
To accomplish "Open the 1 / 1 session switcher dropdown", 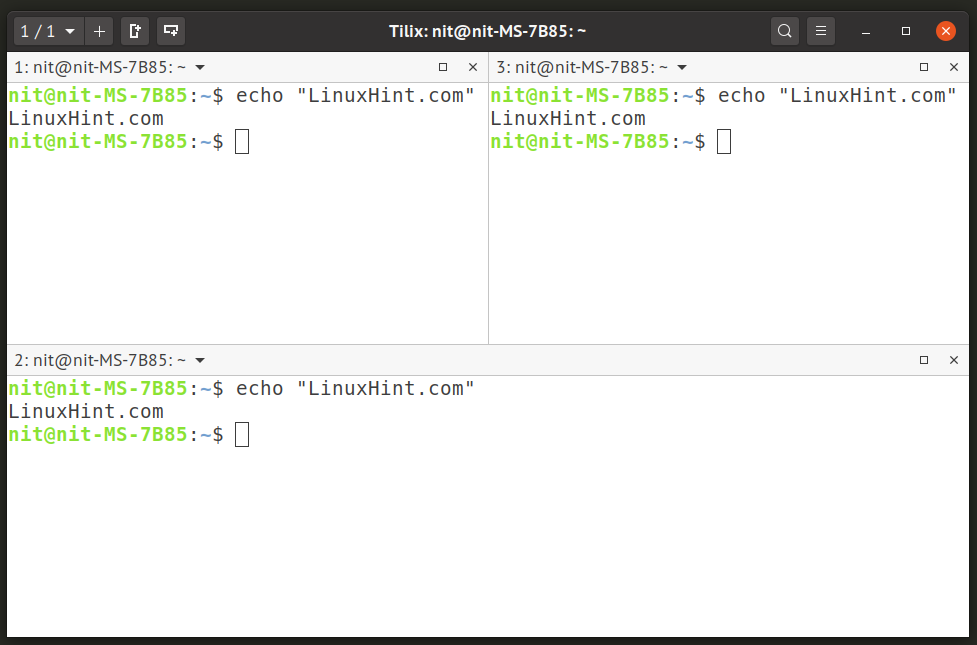I will [x=48, y=31].
